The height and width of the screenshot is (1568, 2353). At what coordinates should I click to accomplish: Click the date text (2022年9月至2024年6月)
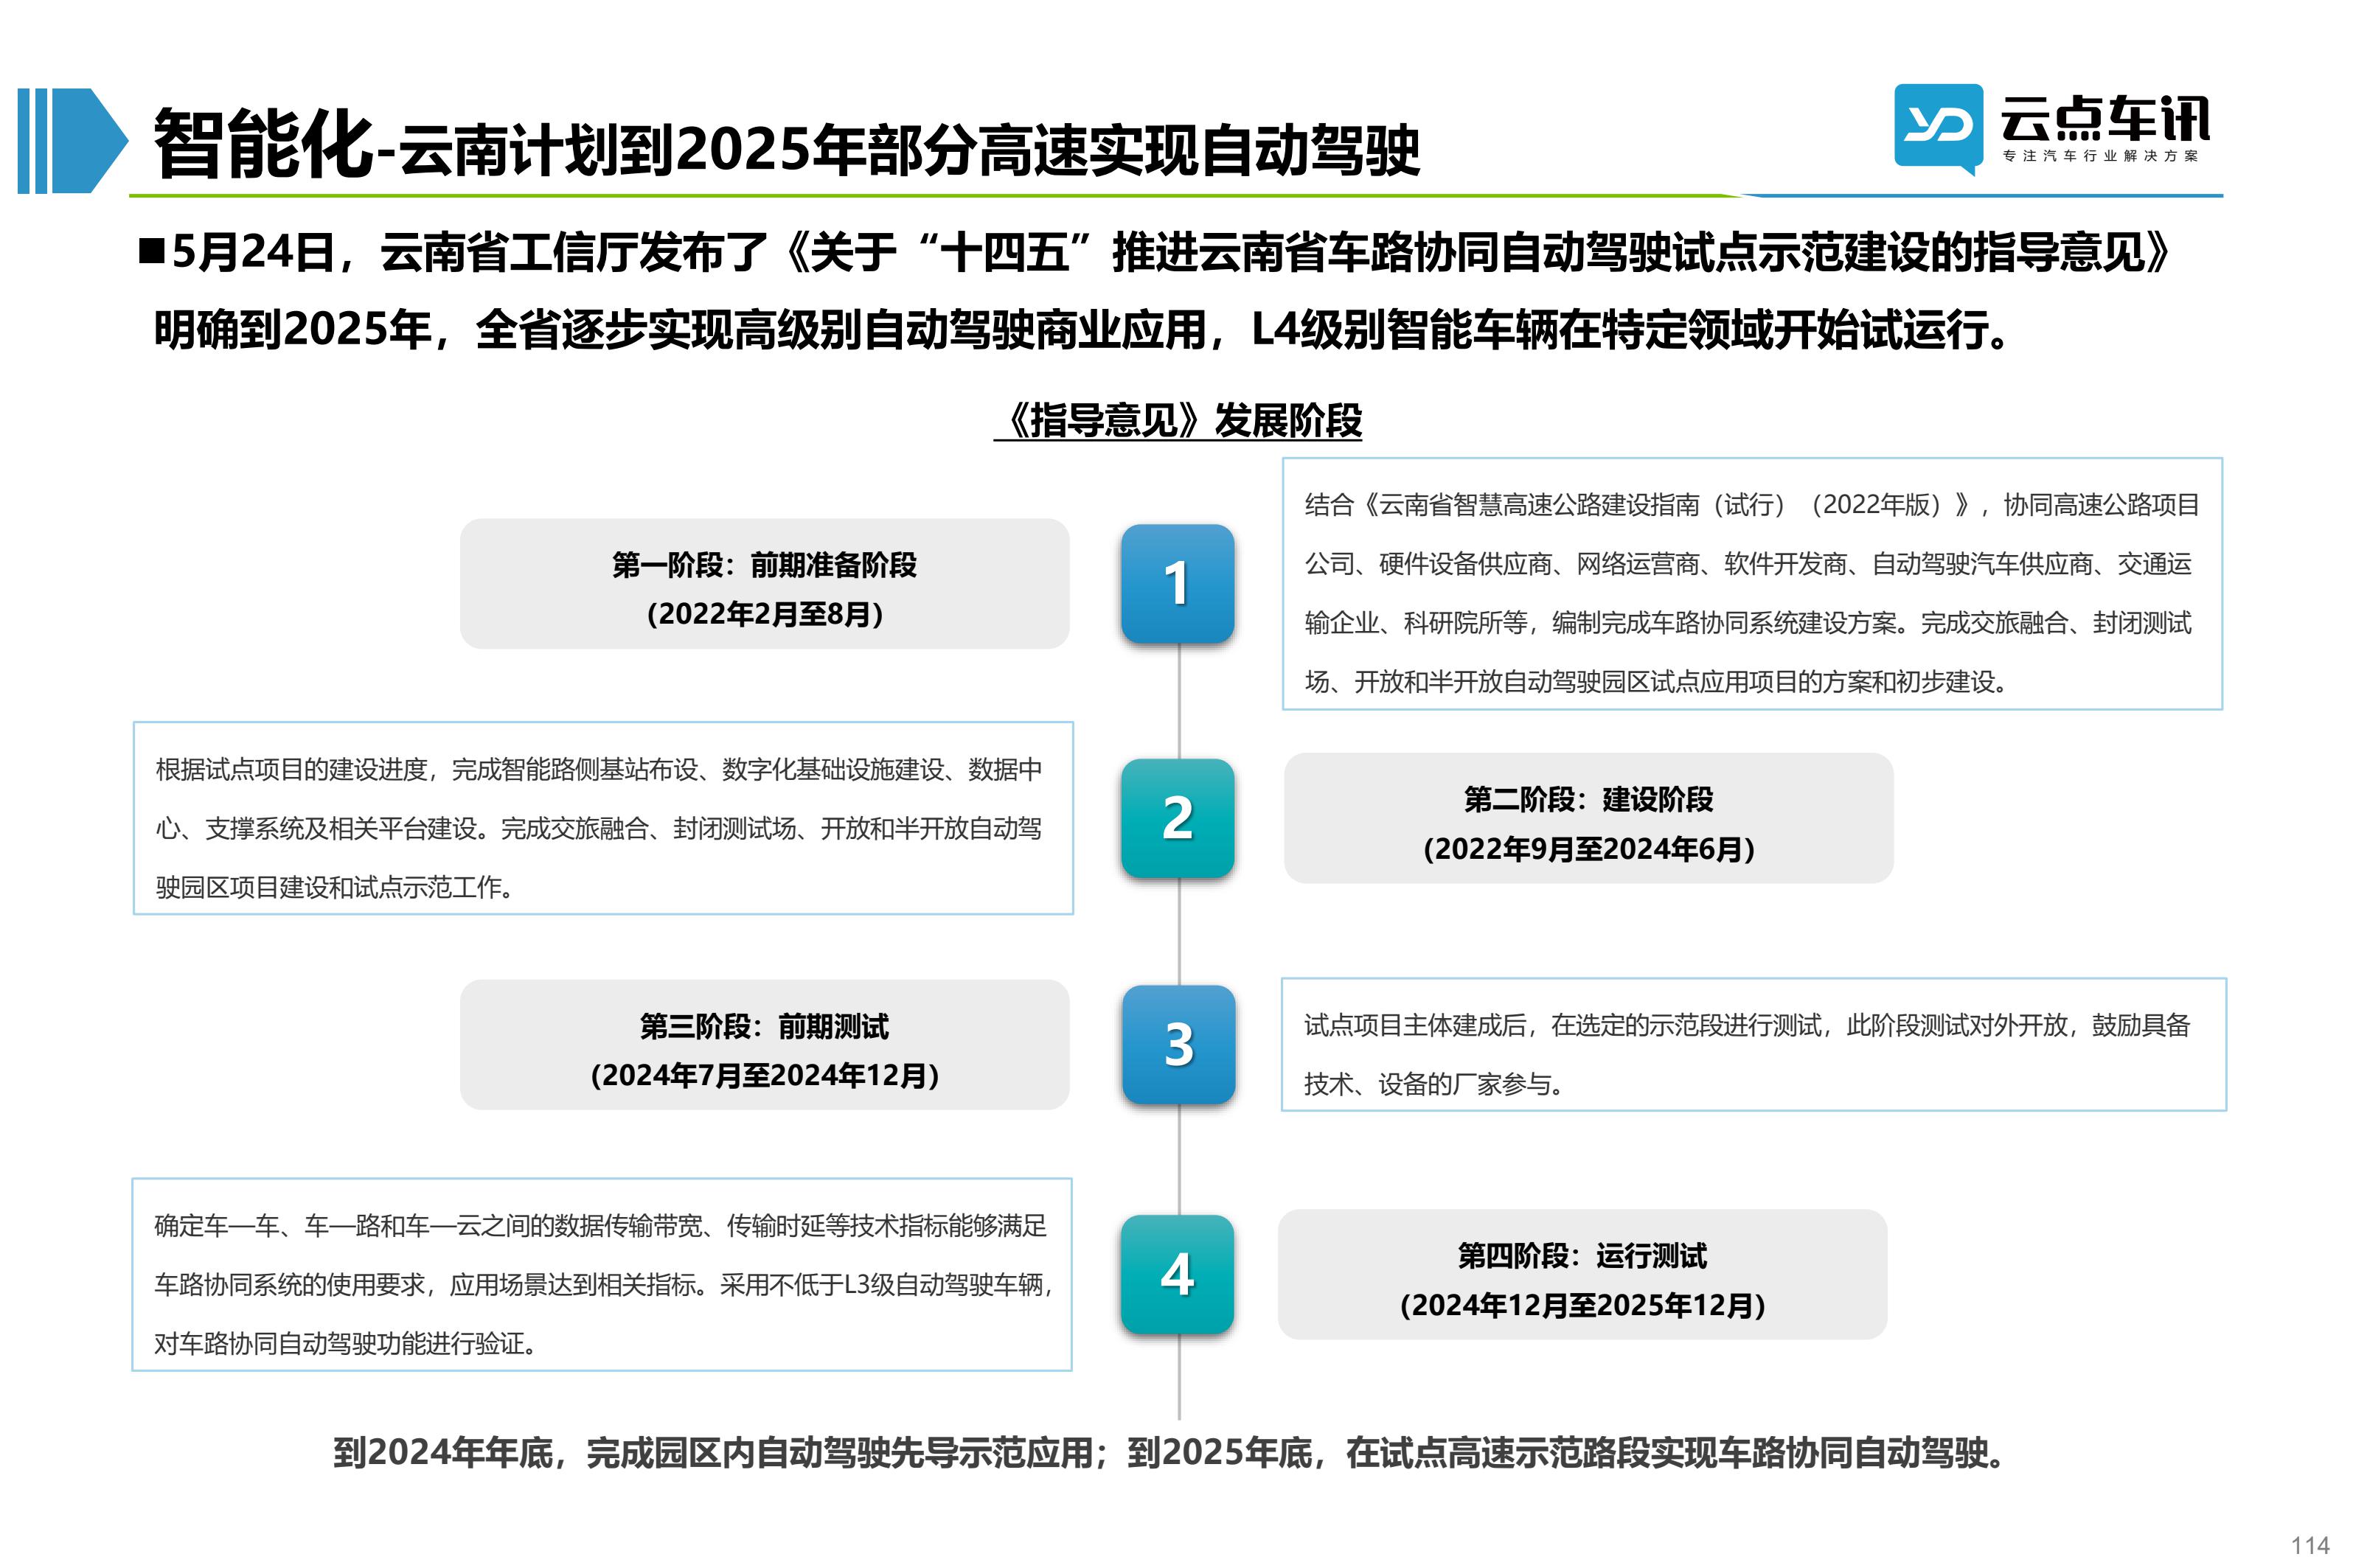pos(1588,849)
